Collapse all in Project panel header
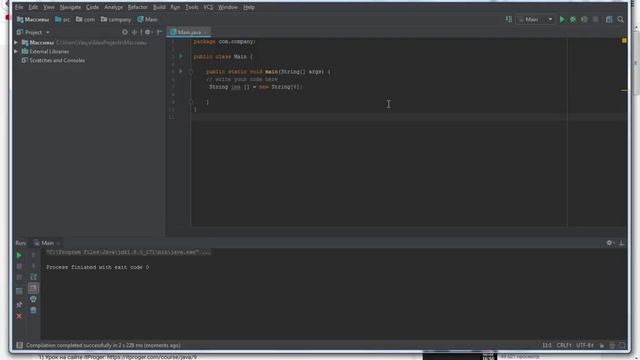The image size is (640, 360). (x=134, y=32)
